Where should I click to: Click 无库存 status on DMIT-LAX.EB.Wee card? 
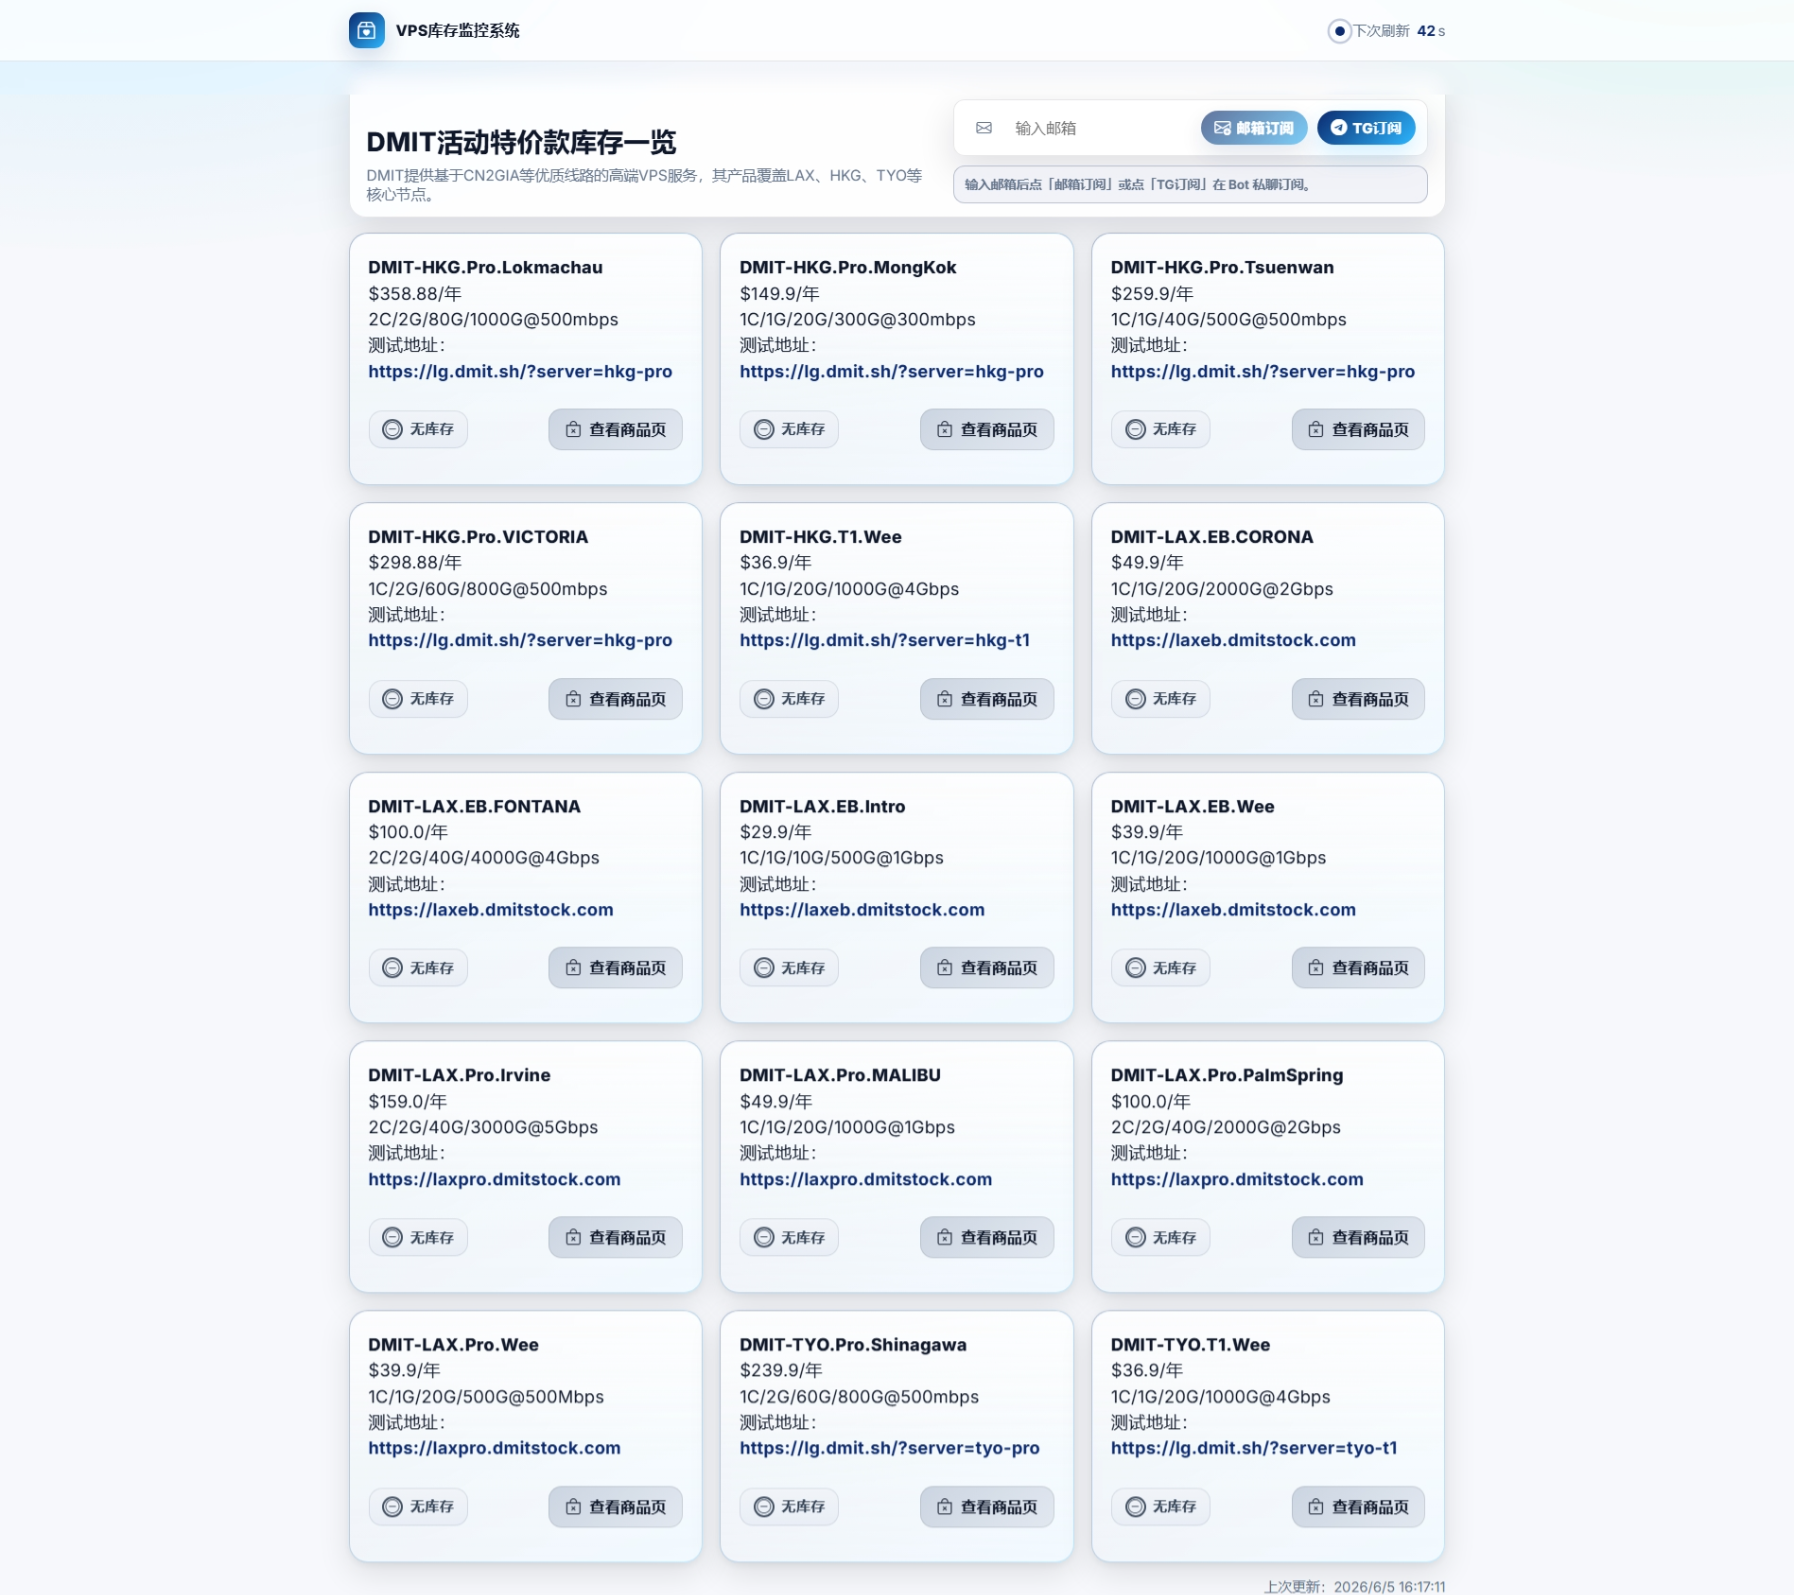[1160, 968]
